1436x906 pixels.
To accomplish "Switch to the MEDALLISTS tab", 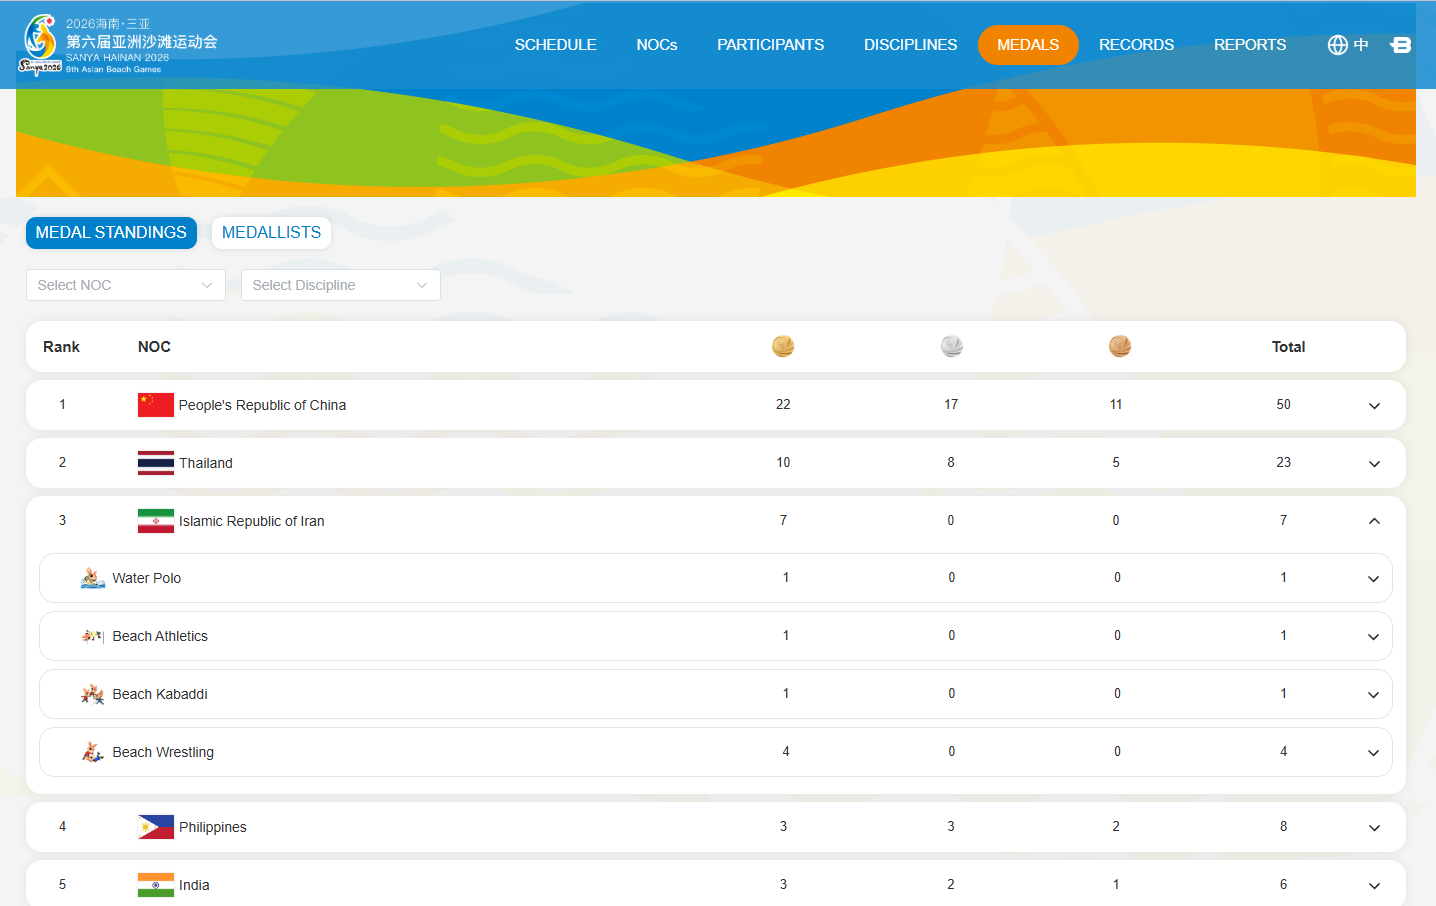I will (x=271, y=232).
